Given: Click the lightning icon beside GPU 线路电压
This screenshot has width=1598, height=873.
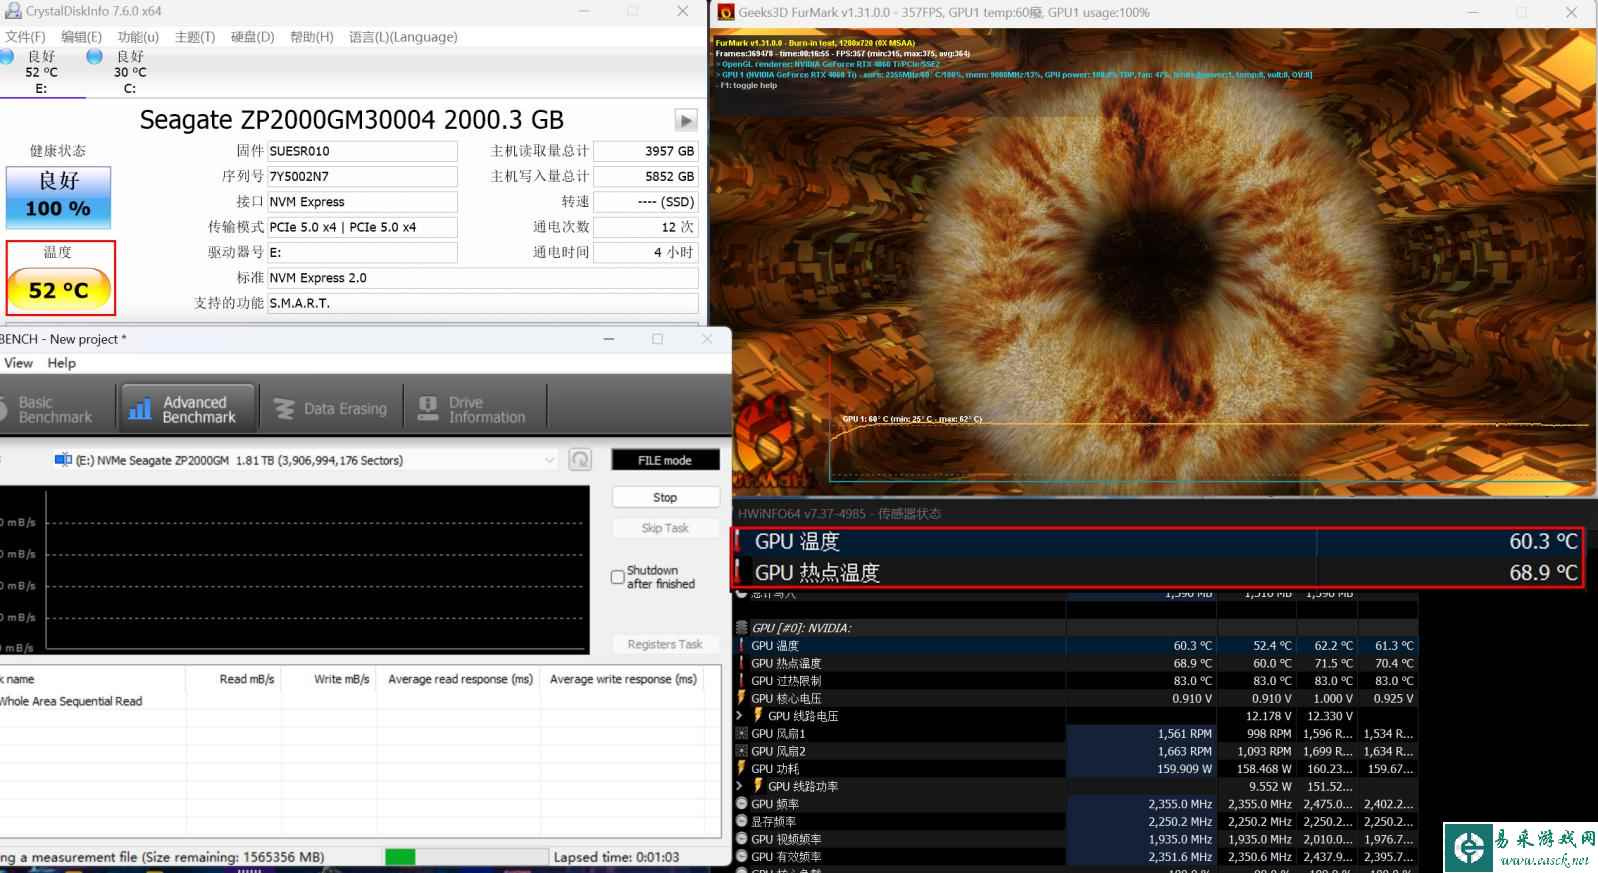Looking at the screenshot, I should pos(758,716).
